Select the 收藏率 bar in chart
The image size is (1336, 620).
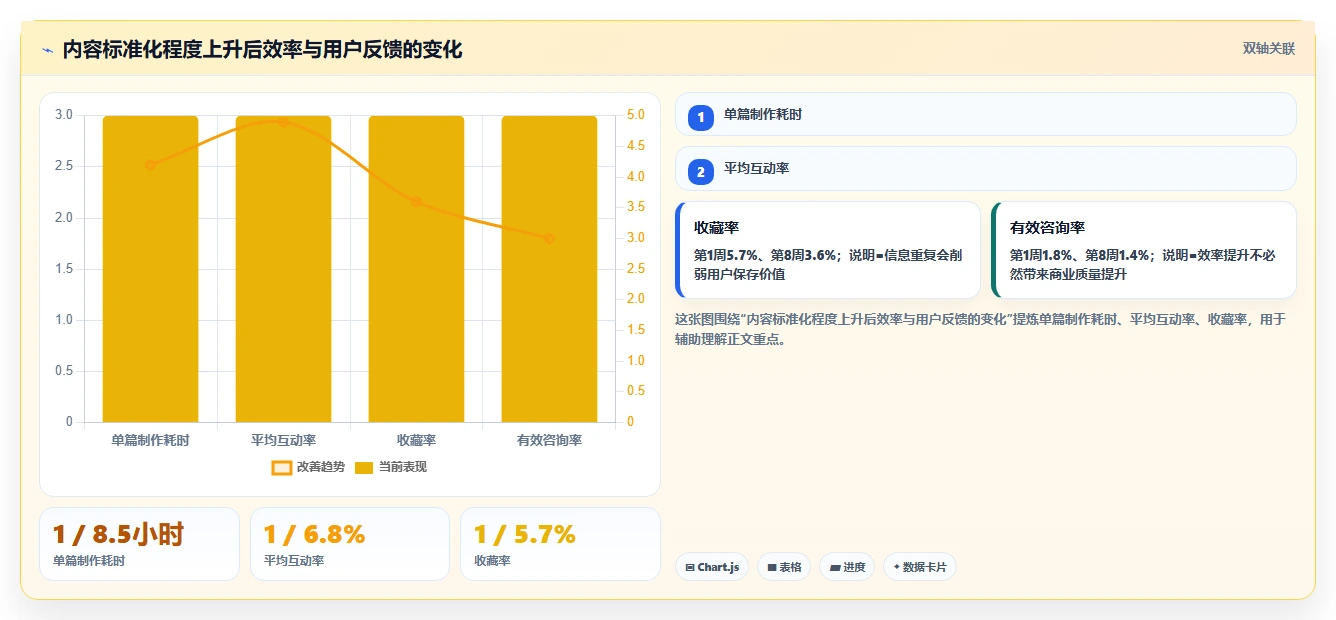coord(416,269)
